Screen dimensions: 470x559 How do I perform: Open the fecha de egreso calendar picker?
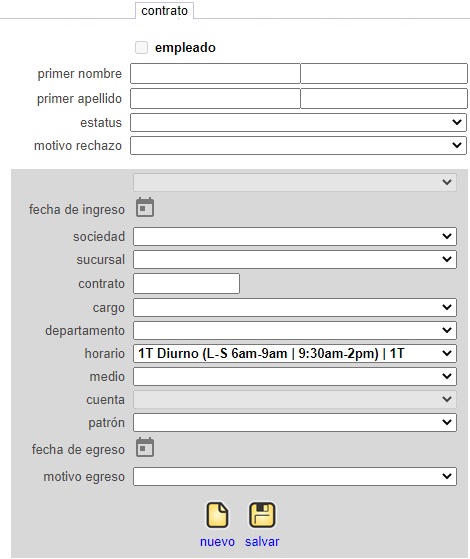click(145, 447)
